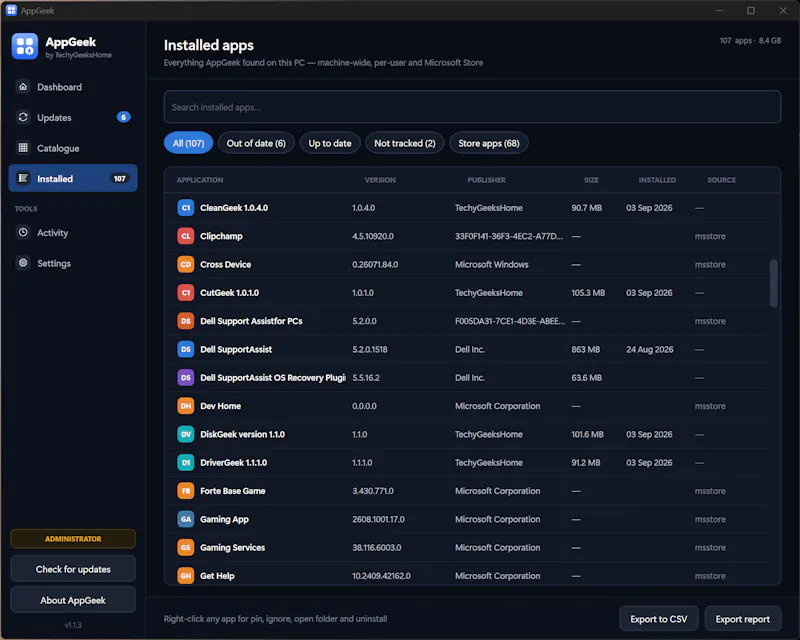Click the Forte Base Game FB icon
Screen dimensions: 800x640
(186, 491)
